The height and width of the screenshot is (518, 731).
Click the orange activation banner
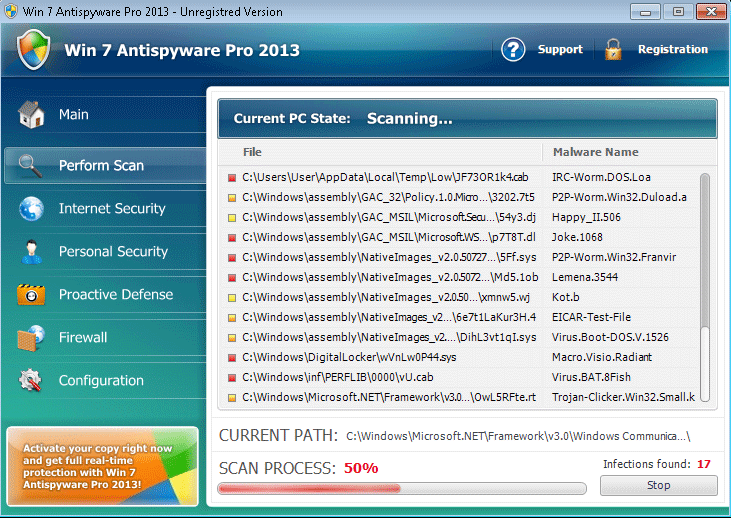tap(100, 466)
